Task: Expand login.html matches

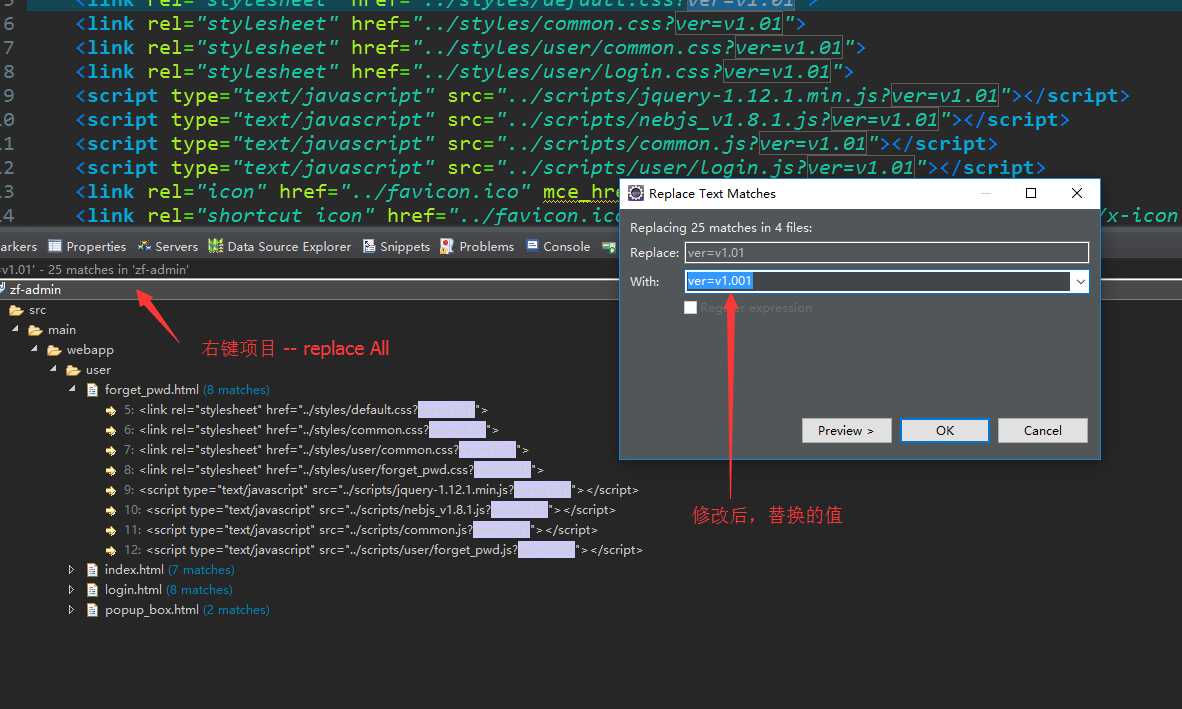Action: [72, 590]
